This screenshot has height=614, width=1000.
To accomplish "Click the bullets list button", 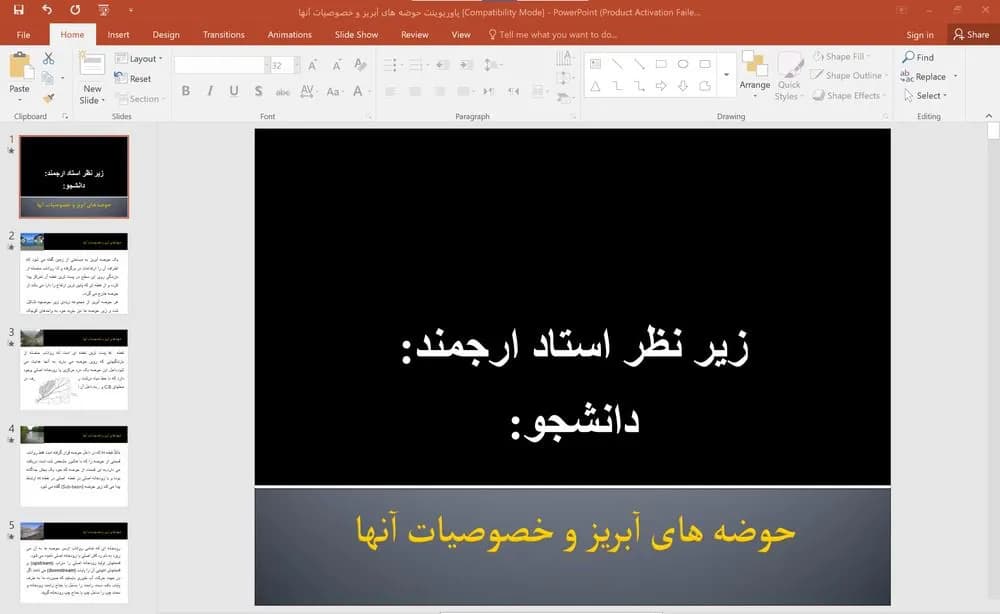I will (x=392, y=65).
